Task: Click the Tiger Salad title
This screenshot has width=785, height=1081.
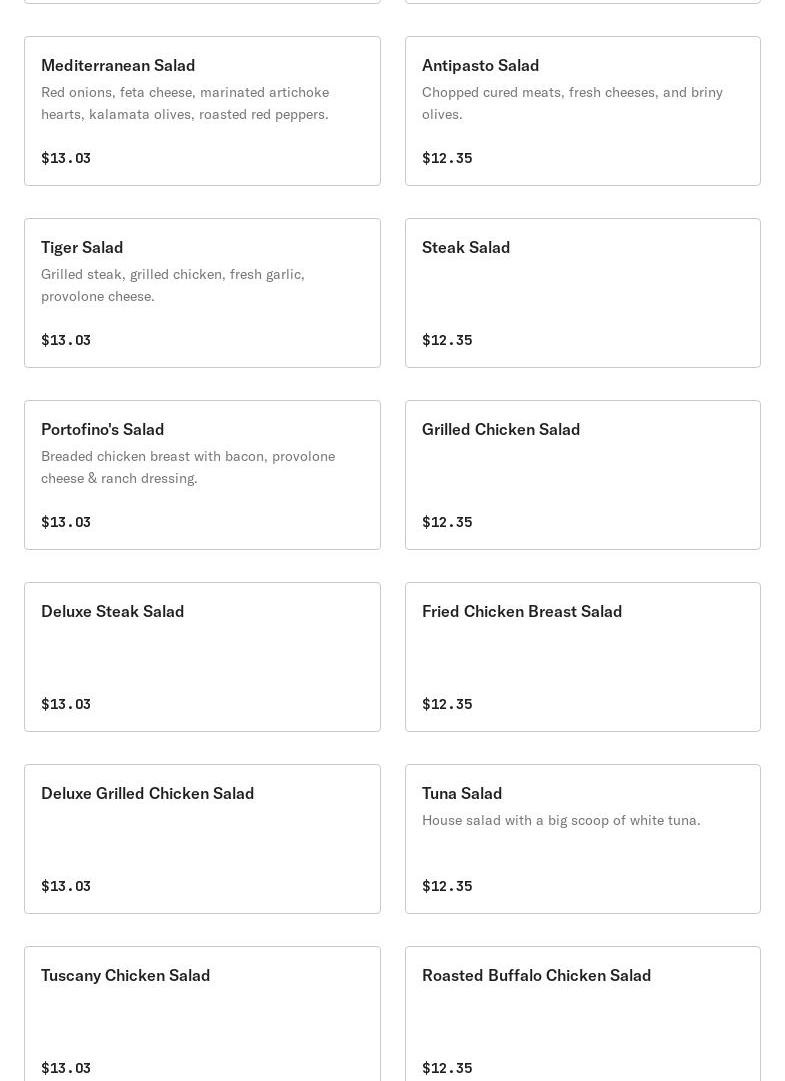Action: coord(82,247)
